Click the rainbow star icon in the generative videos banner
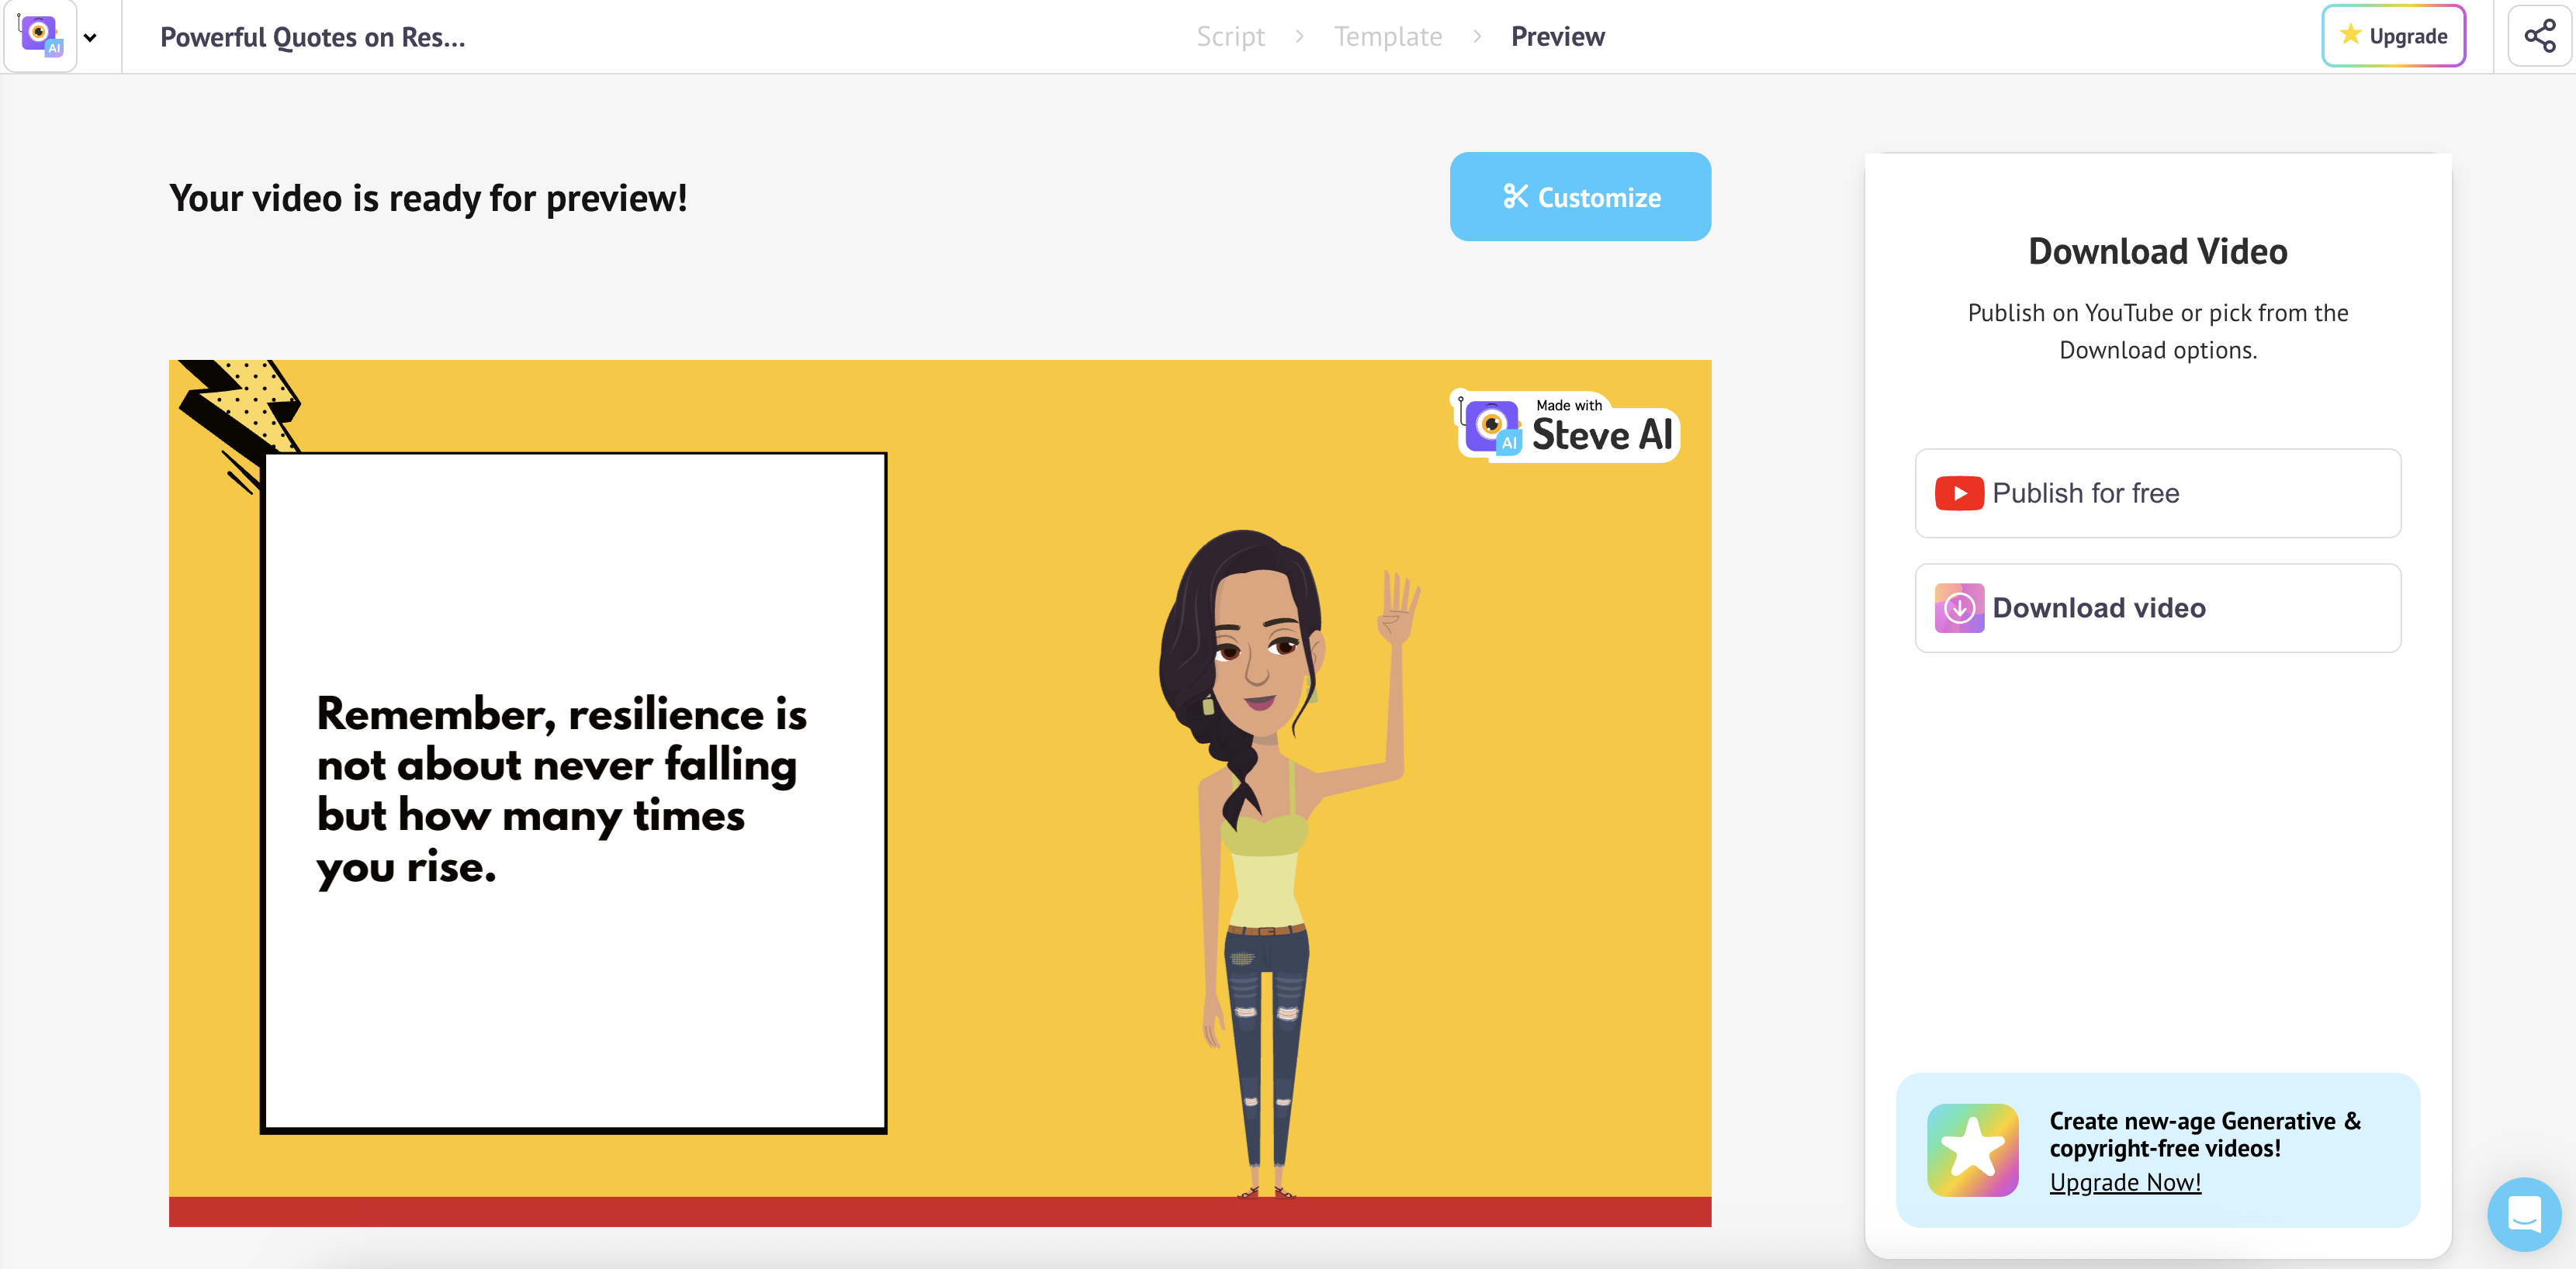 click(x=1973, y=1150)
